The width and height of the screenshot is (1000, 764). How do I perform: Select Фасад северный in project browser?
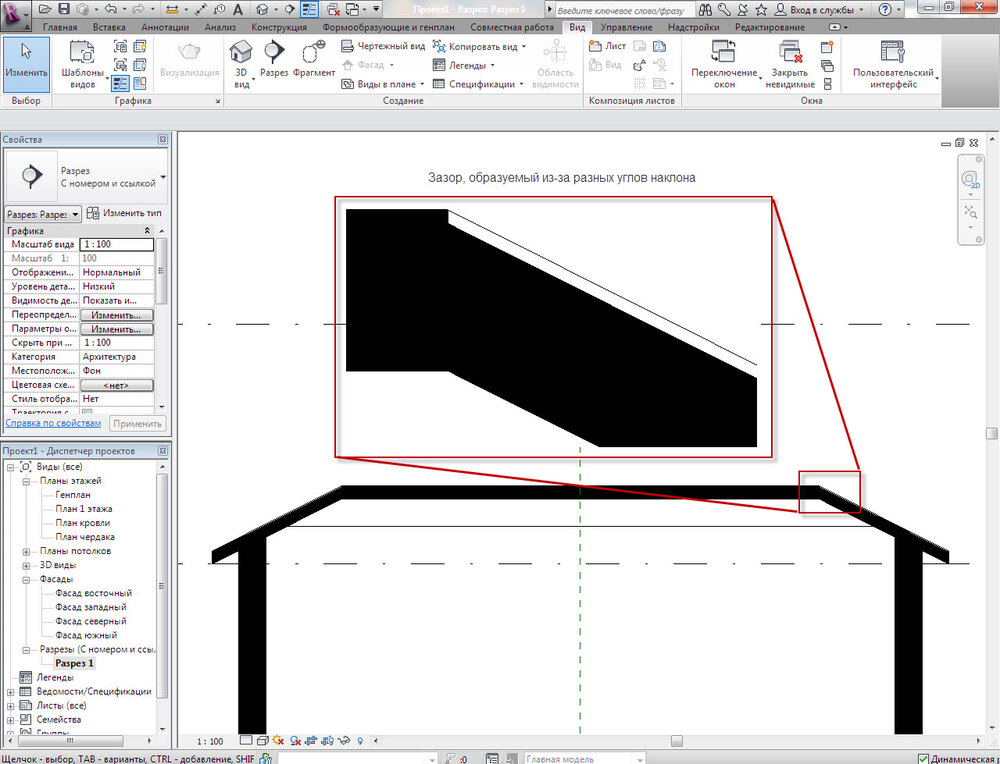(x=91, y=621)
